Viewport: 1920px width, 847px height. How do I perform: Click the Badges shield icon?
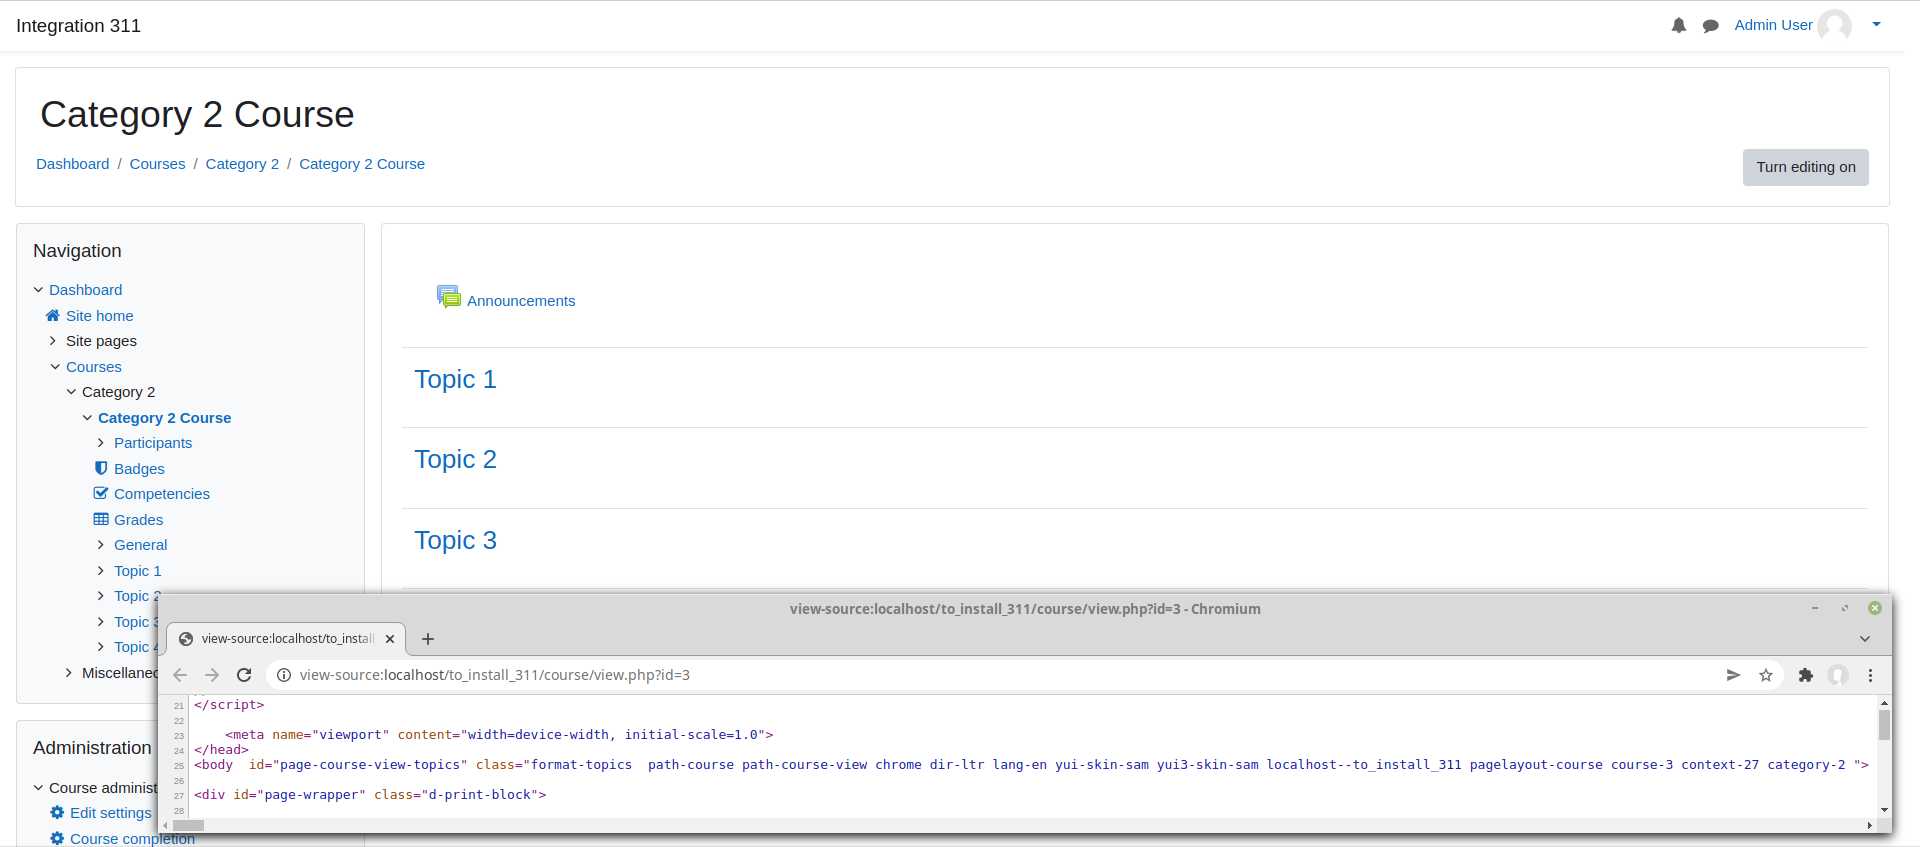[101, 468]
